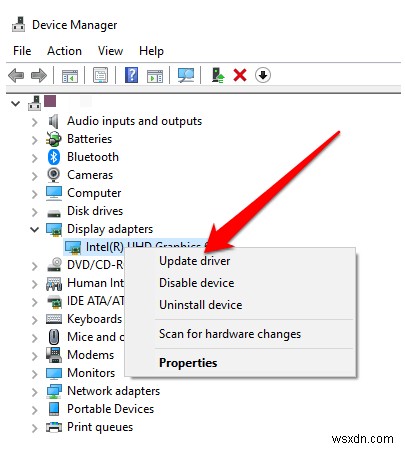Click the Modems phone icon
Screen dimensions: 405x449
click(54, 355)
